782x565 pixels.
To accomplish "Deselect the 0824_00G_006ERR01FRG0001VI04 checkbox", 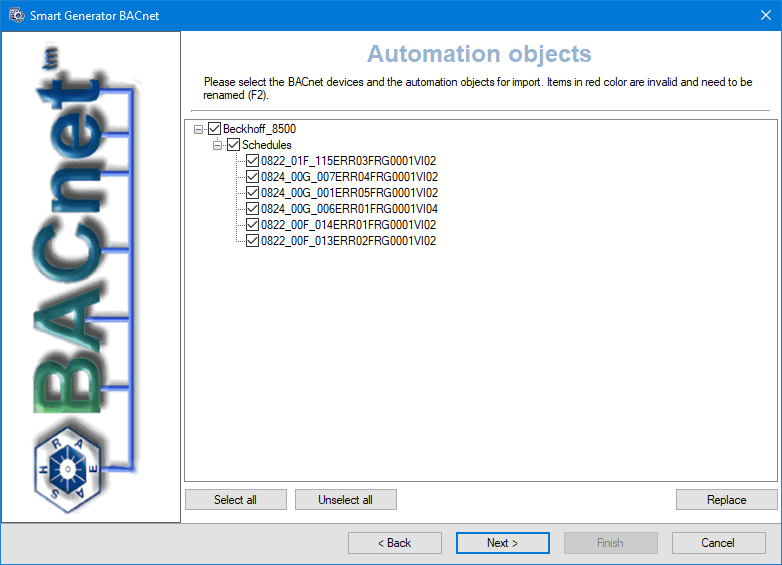I will pyautogui.click(x=253, y=209).
